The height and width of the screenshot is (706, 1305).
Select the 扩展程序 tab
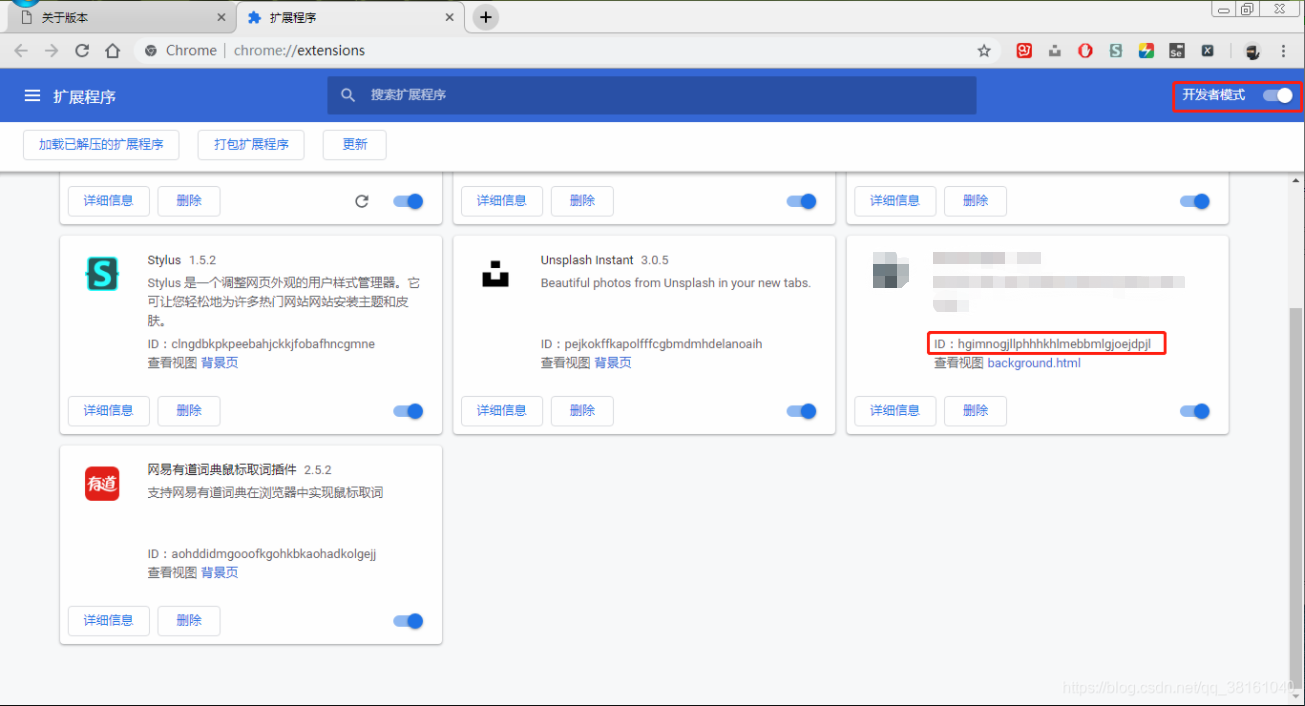330,16
